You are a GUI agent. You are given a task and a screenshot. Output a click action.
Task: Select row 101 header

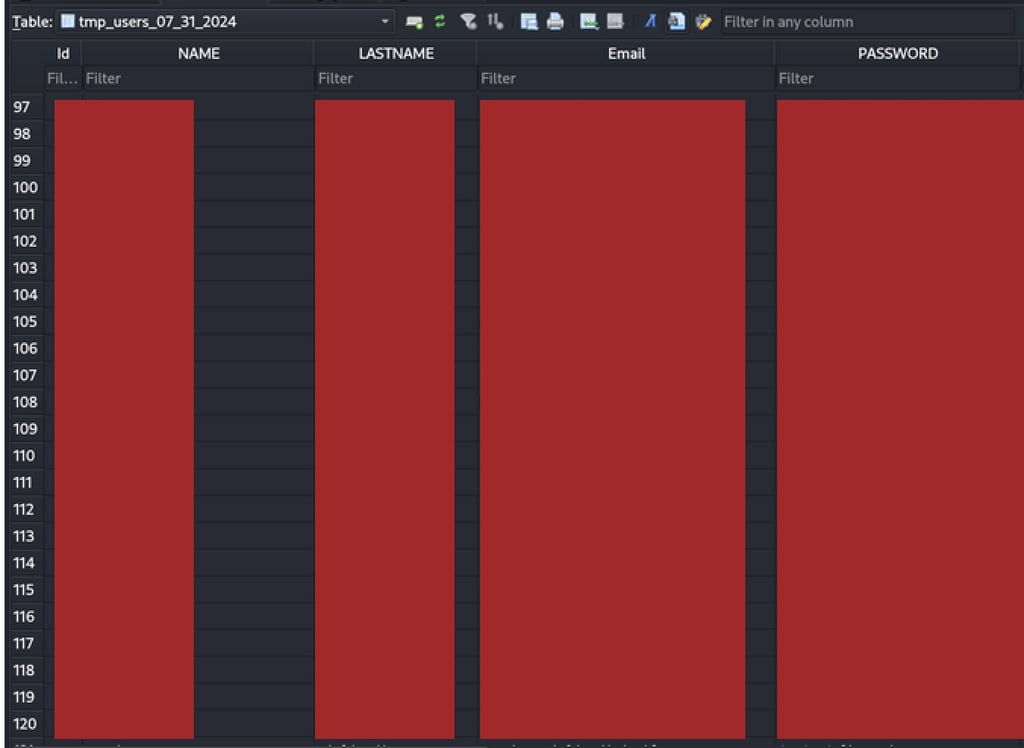coord(26,214)
